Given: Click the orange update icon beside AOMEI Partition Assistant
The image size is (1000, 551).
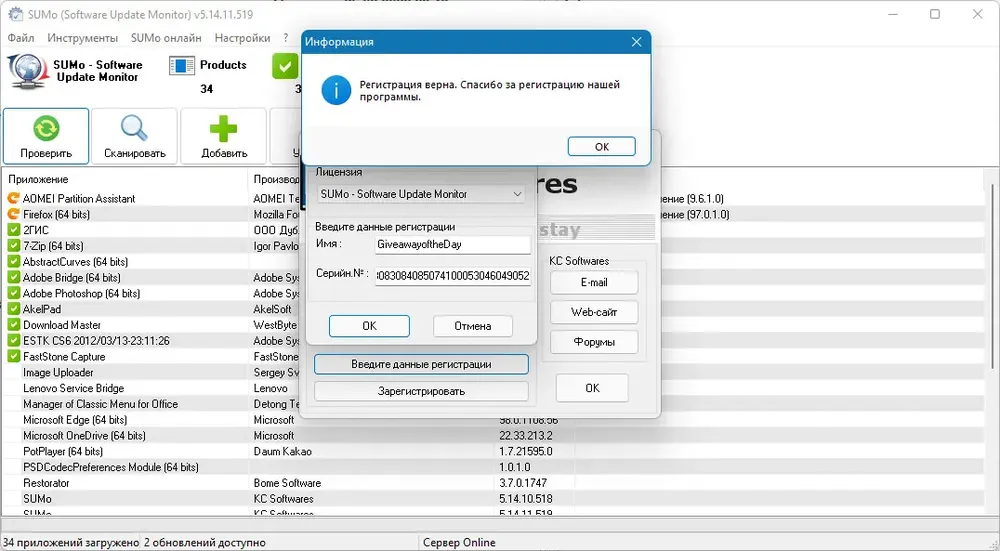Looking at the screenshot, I should click(13, 198).
